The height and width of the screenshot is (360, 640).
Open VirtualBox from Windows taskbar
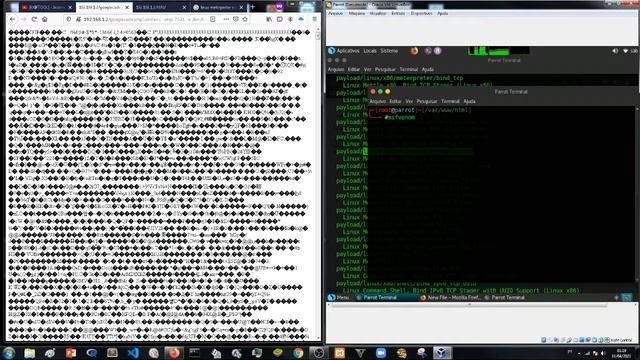click(x=442, y=353)
